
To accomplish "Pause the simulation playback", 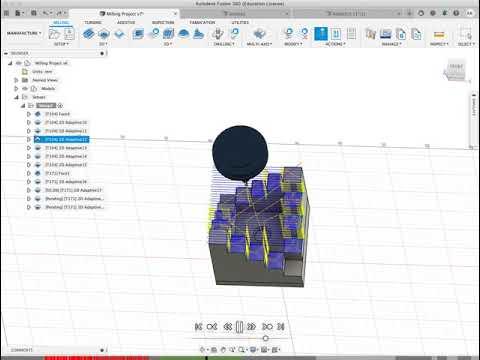I will coord(239,327).
